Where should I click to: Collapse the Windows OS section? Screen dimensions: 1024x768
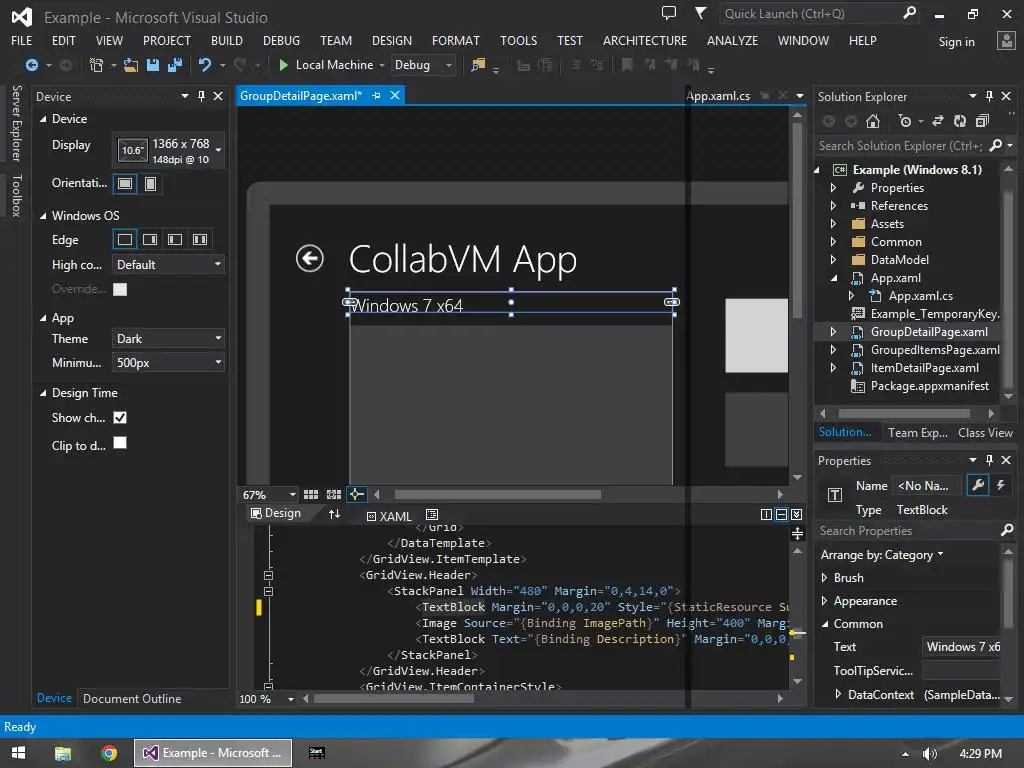click(x=43, y=216)
